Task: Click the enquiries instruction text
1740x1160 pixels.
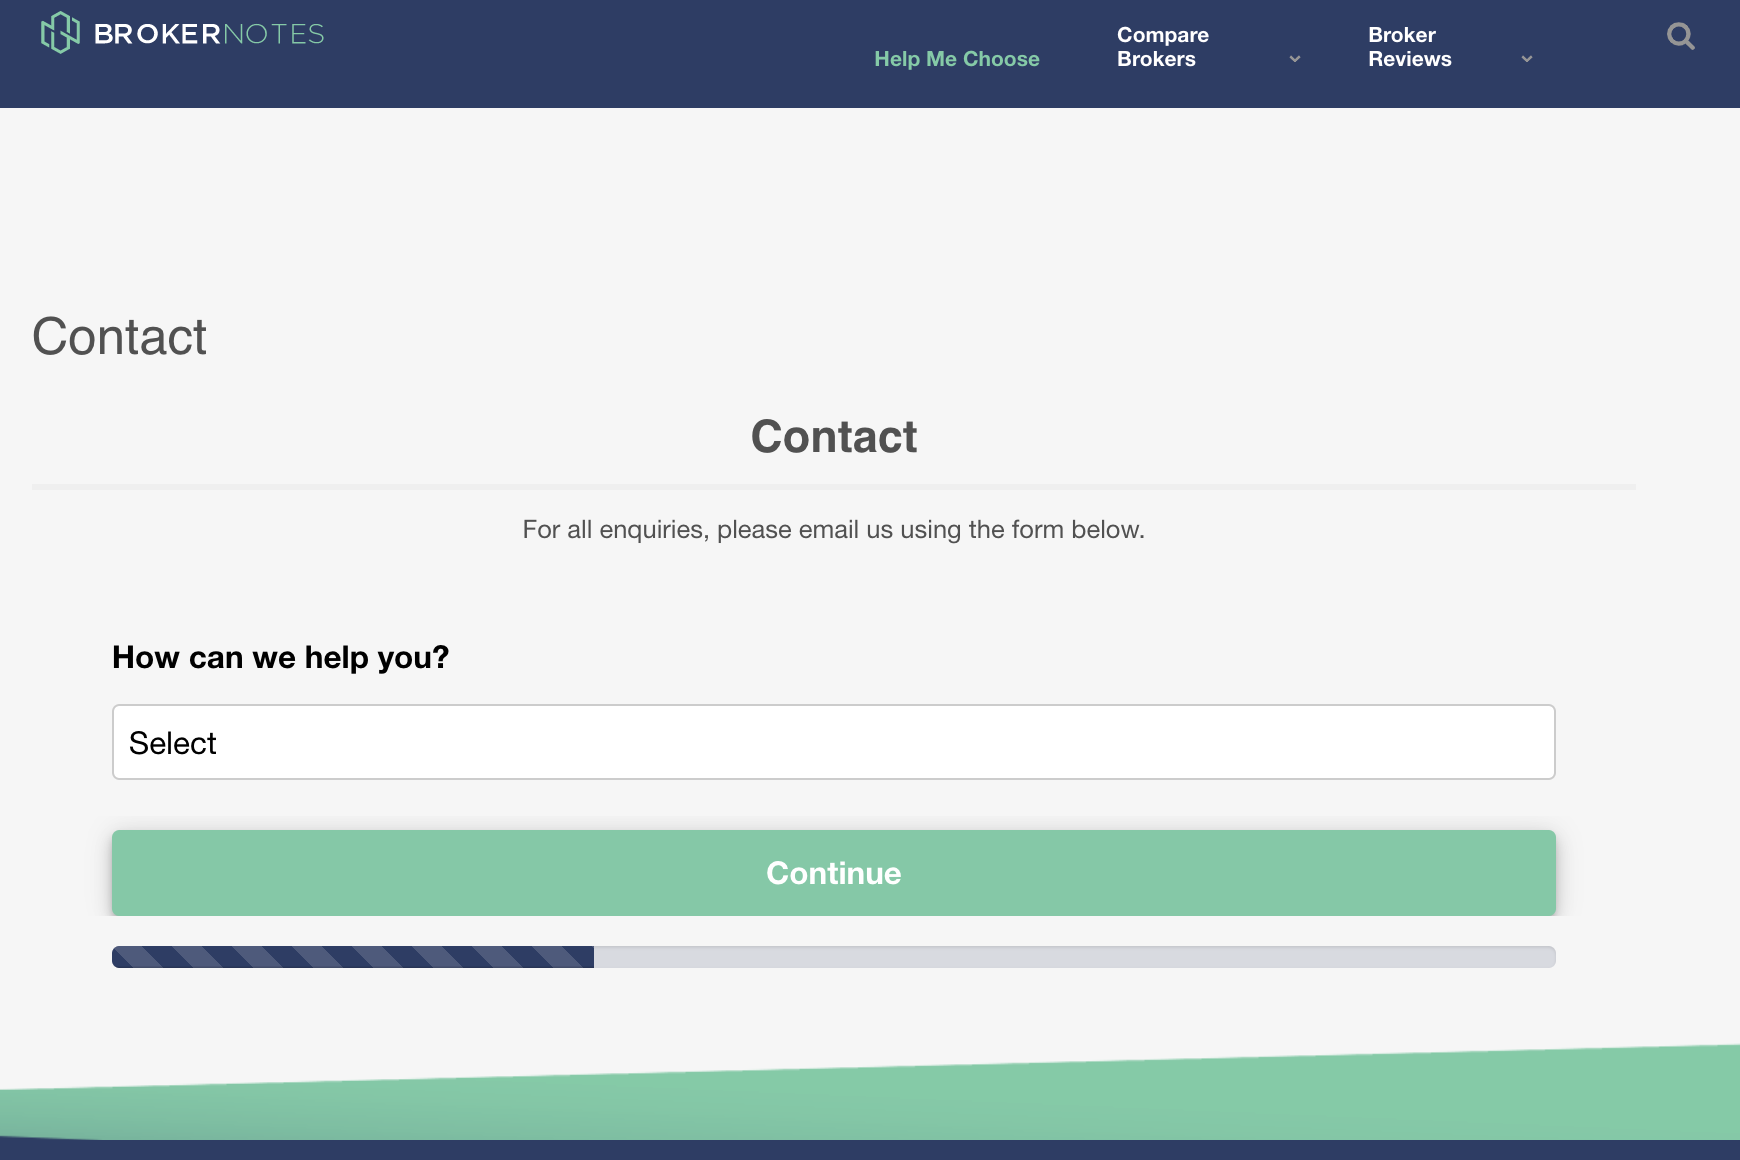Action: (x=833, y=529)
